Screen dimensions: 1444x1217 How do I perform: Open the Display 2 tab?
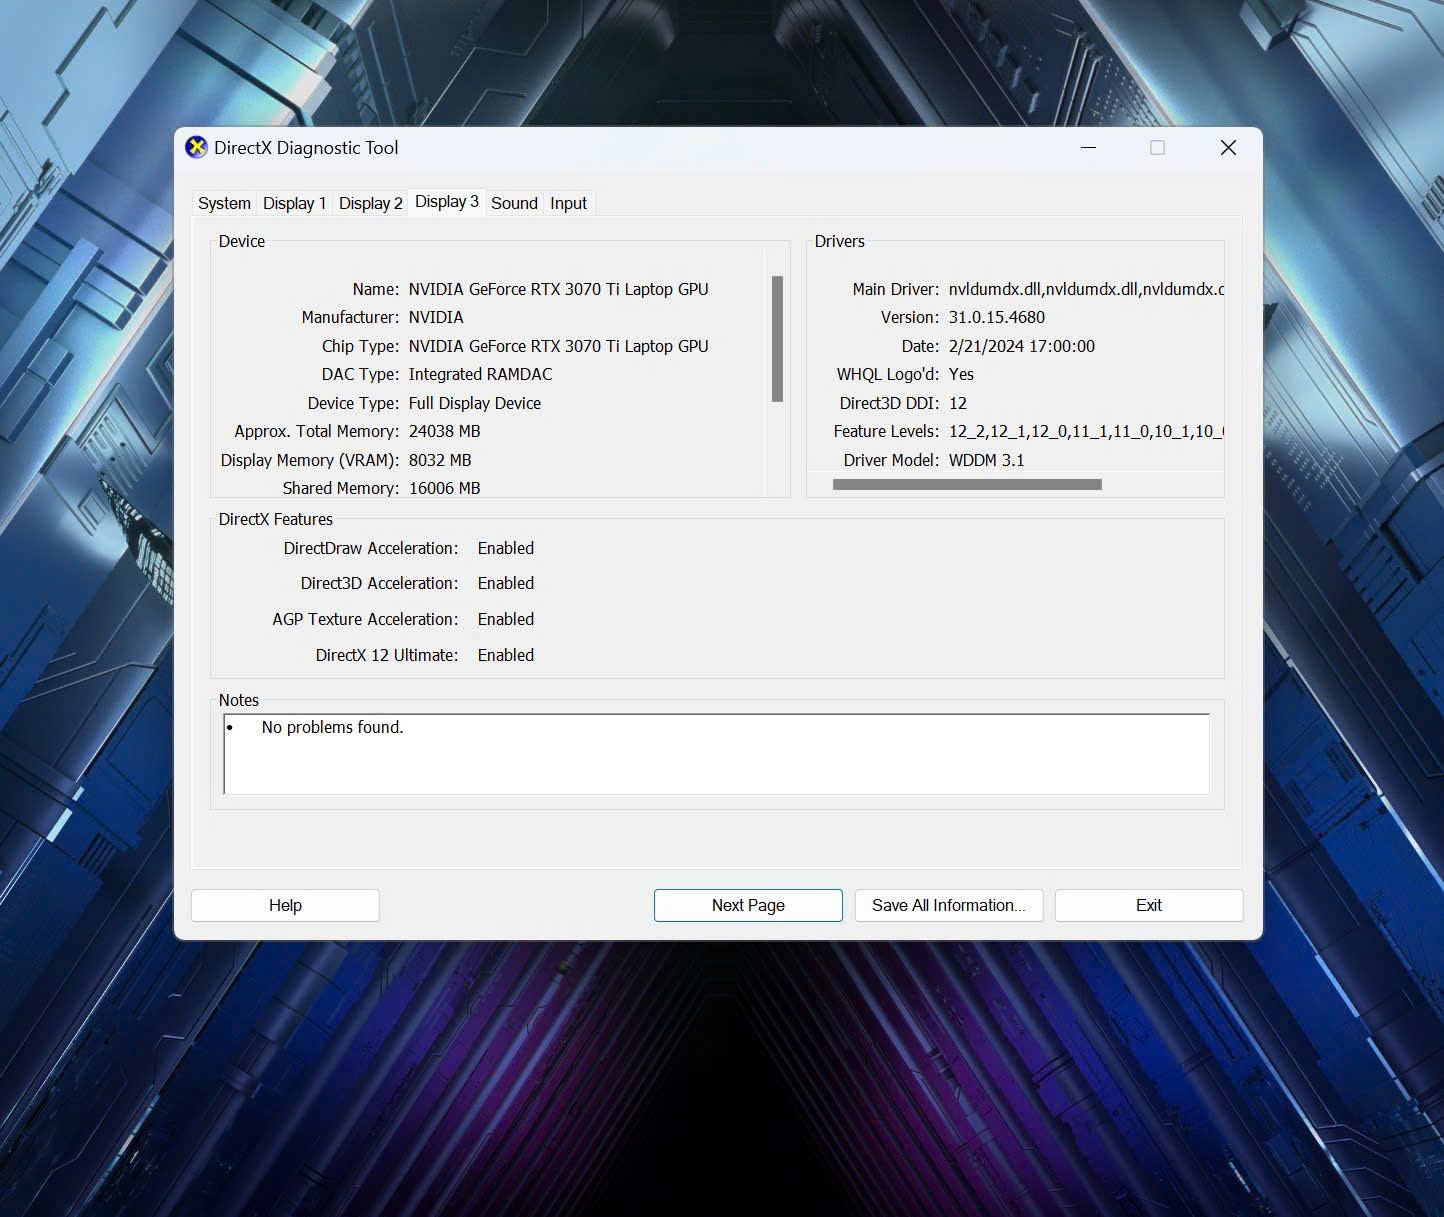[x=370, y=203]
